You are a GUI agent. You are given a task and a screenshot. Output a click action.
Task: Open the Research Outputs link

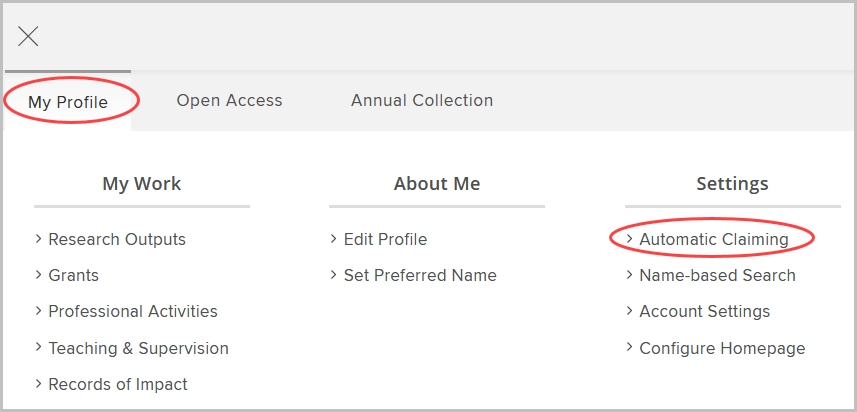point(116,240)
